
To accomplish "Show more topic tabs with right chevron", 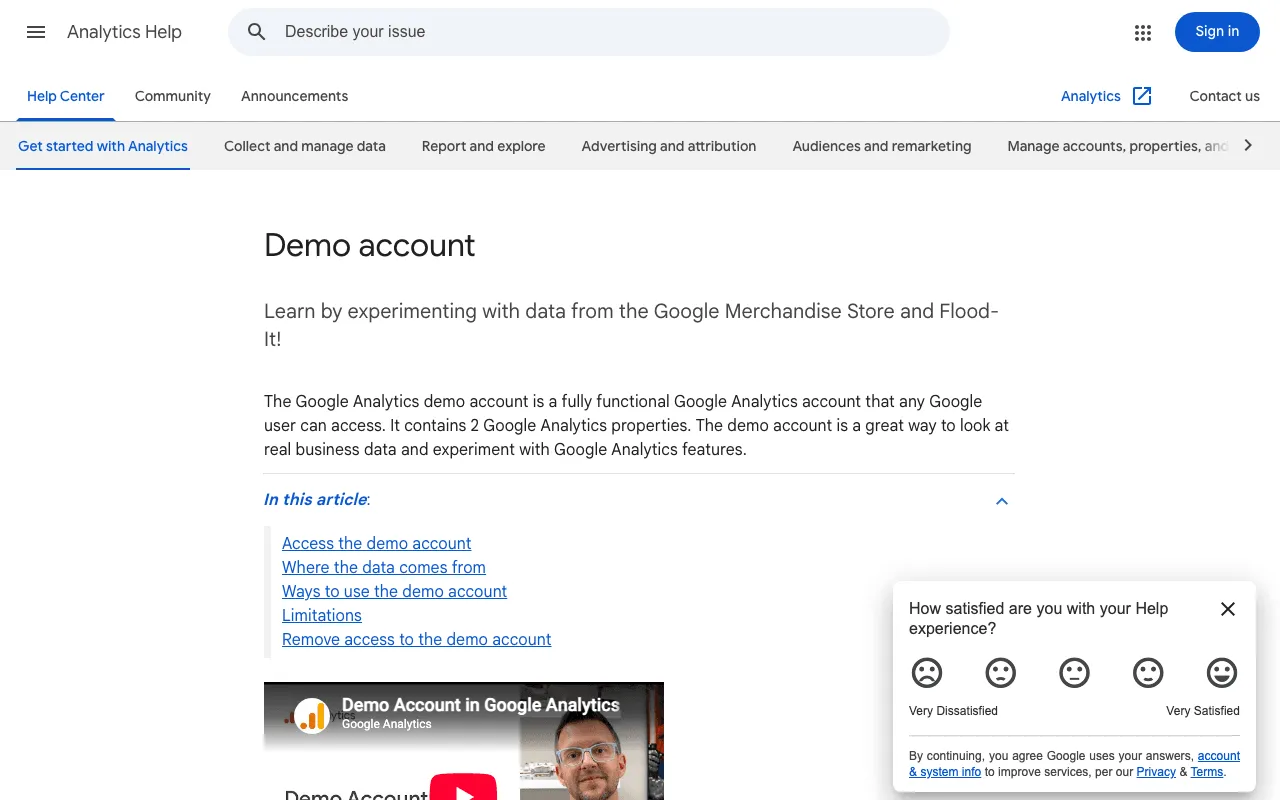I will (x=1248, y=146).
